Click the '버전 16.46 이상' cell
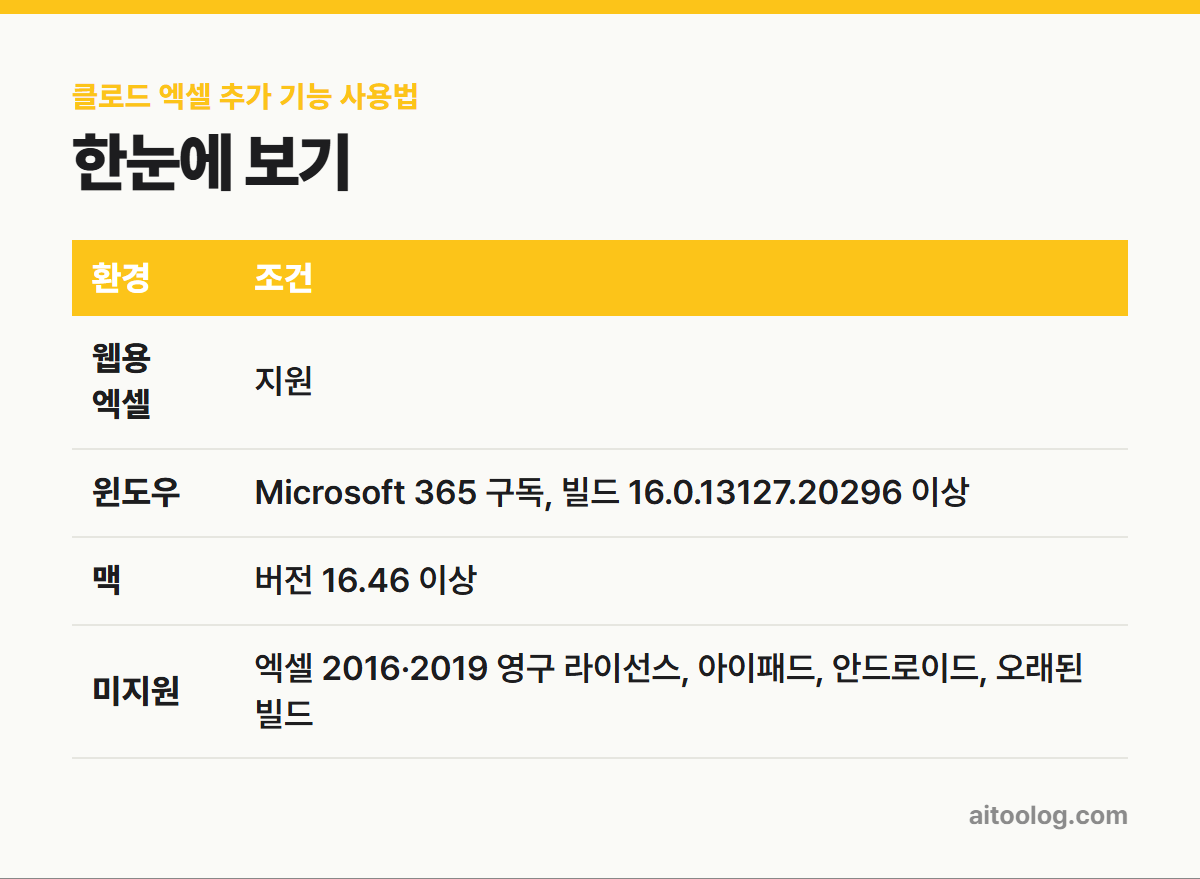This screenshot has height=879, width=1200. [366, 580]
